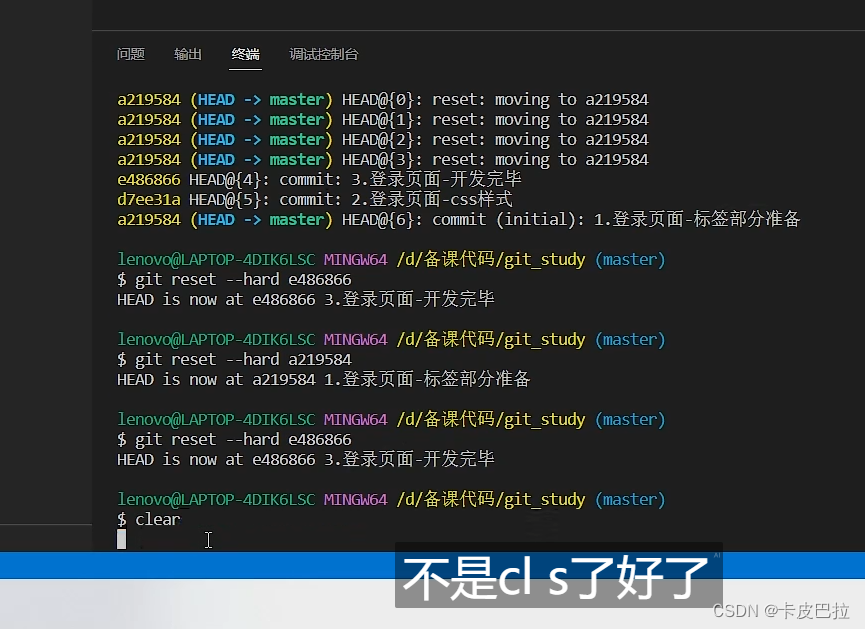Switch to the 输出 tab

188,54
